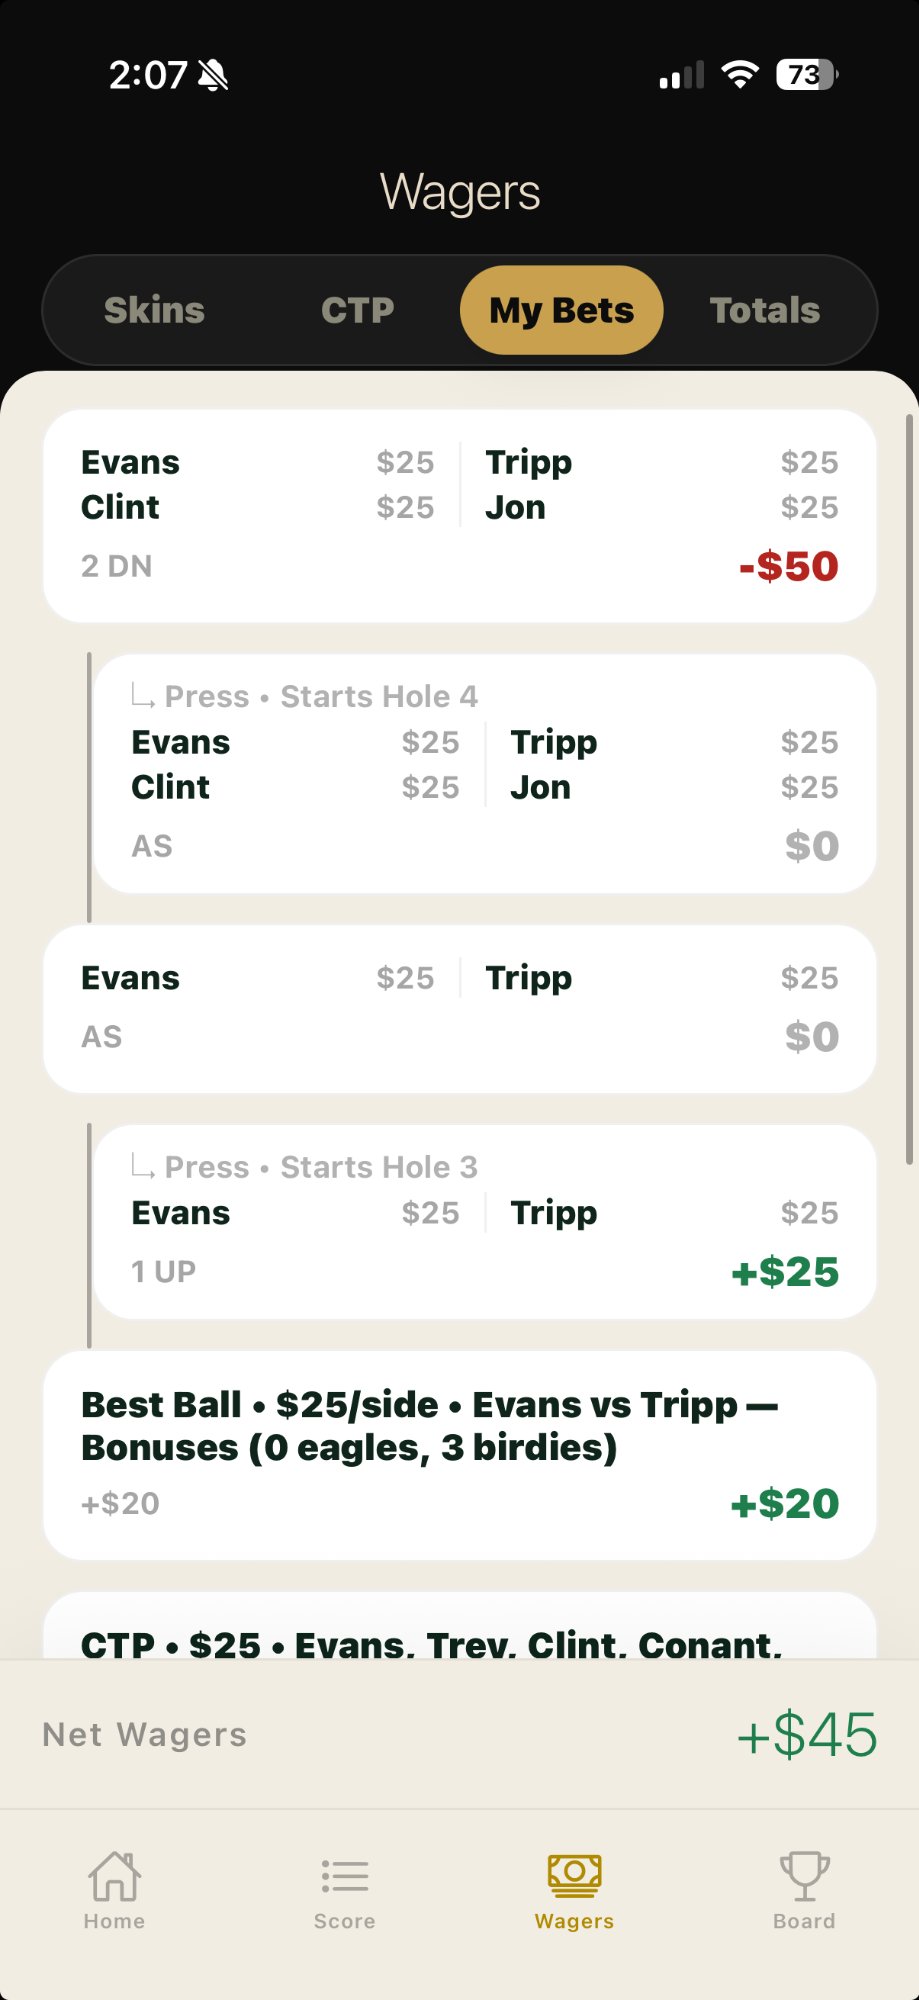Tap the press arrow icon for Hole 4
This screenshot has width=919, height=2000.
click(x=143, y=695)
